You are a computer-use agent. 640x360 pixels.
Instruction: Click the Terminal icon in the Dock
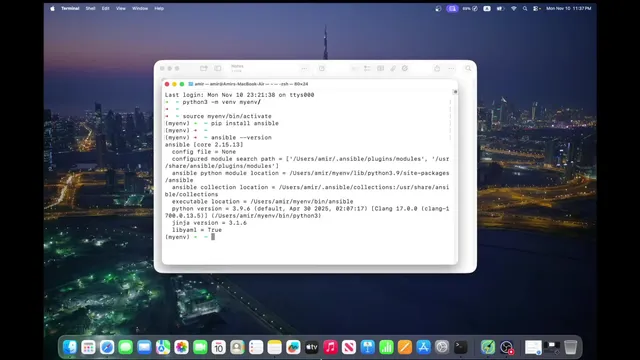pos(461,347)
